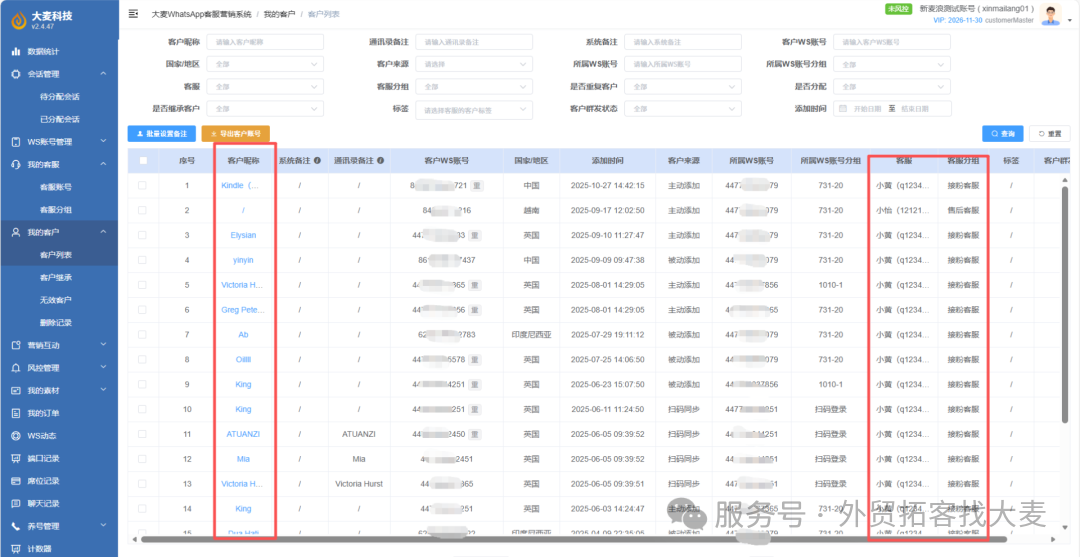Viewport: 1080px width, 557px height.
Task: Check the checkbox for row 11 ATUANZI
Action: point(143,433)
